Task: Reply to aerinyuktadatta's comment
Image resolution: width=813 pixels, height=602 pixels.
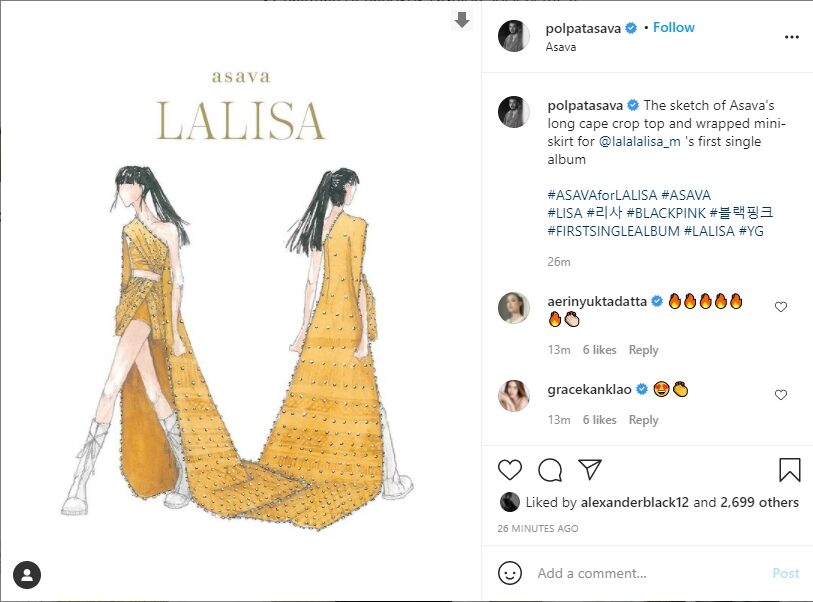Action: click(x=643, y=350)
